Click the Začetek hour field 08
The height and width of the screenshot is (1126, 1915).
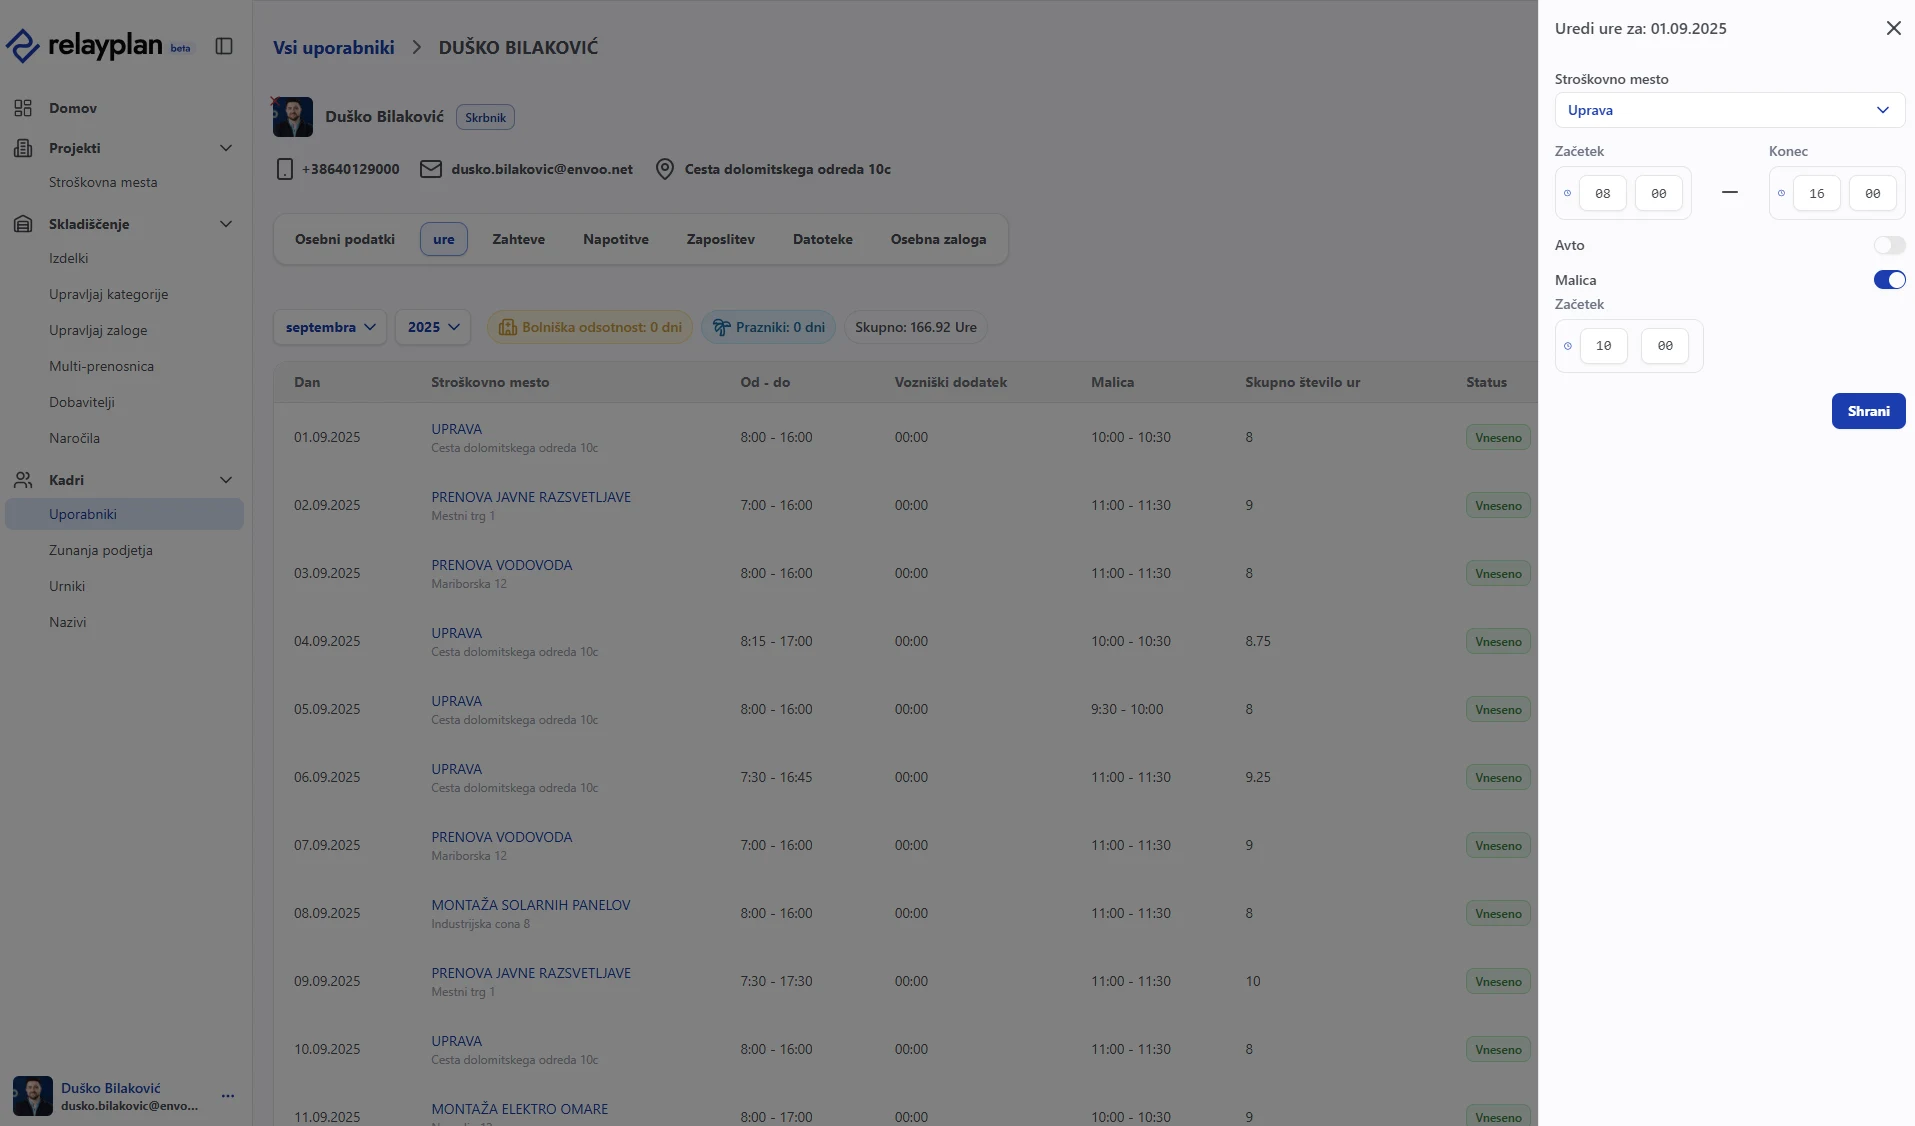[x=1602, y=193]
